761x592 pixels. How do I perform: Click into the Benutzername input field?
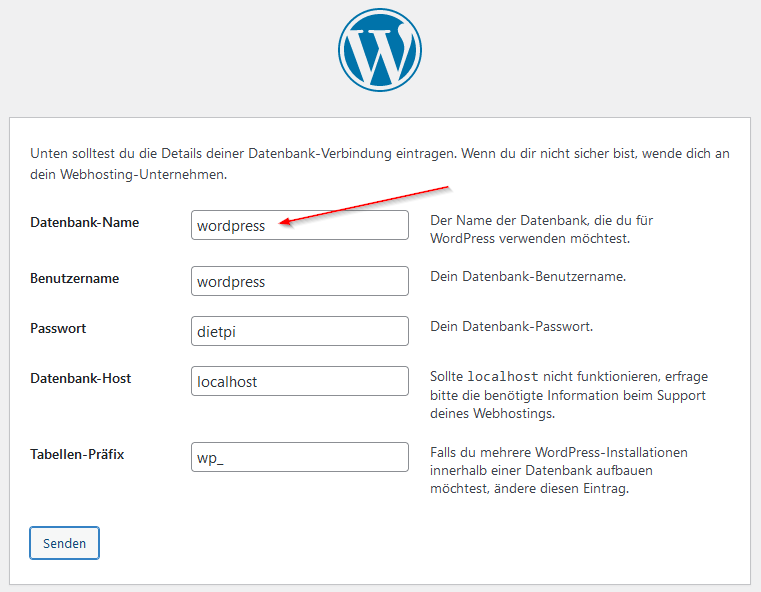click(x=300, y=281)
